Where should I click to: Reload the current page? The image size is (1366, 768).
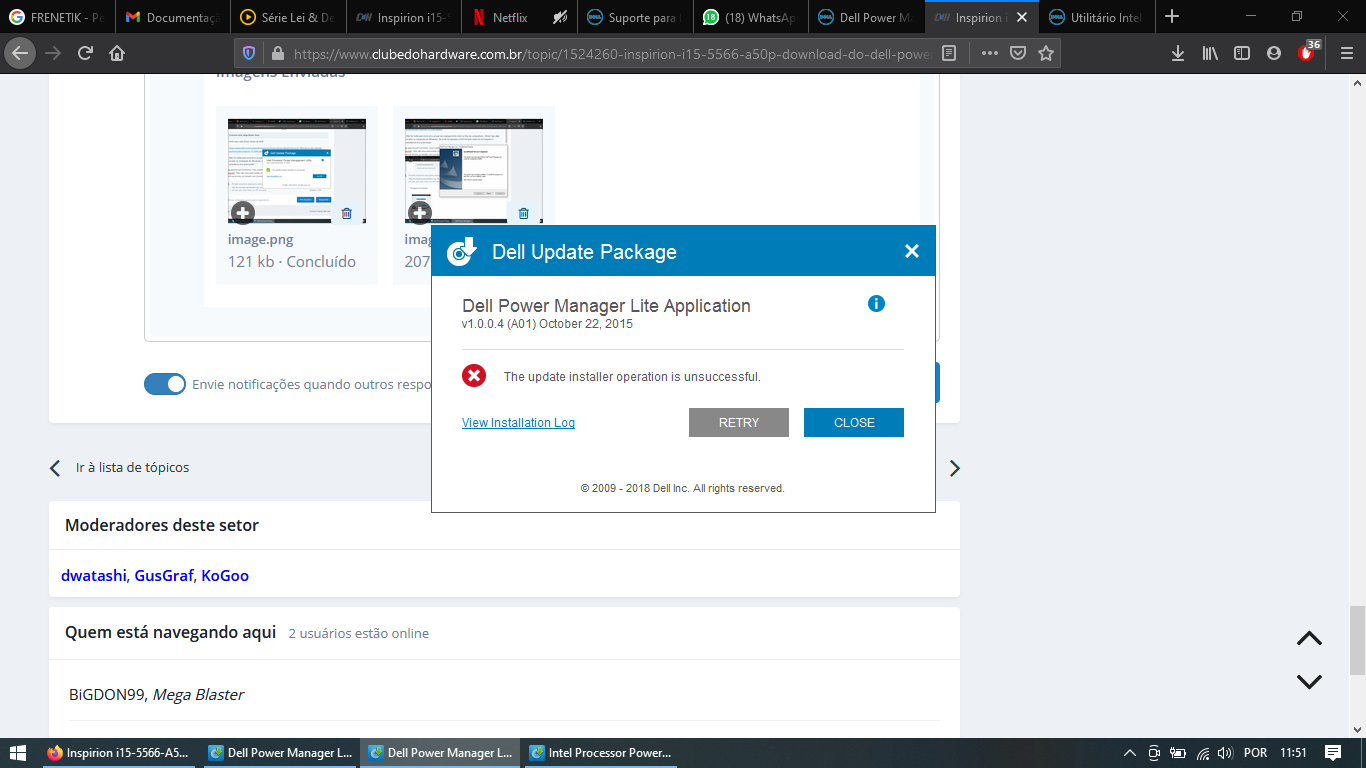86,53
